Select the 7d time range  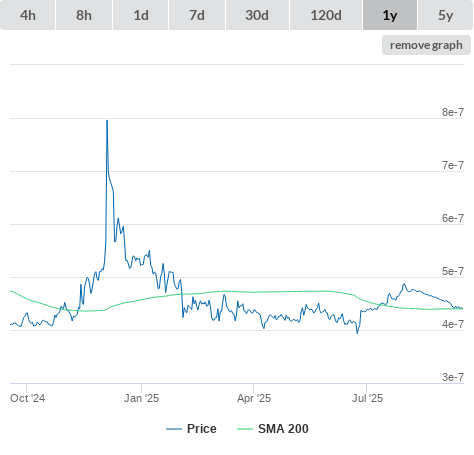(197, 15)
